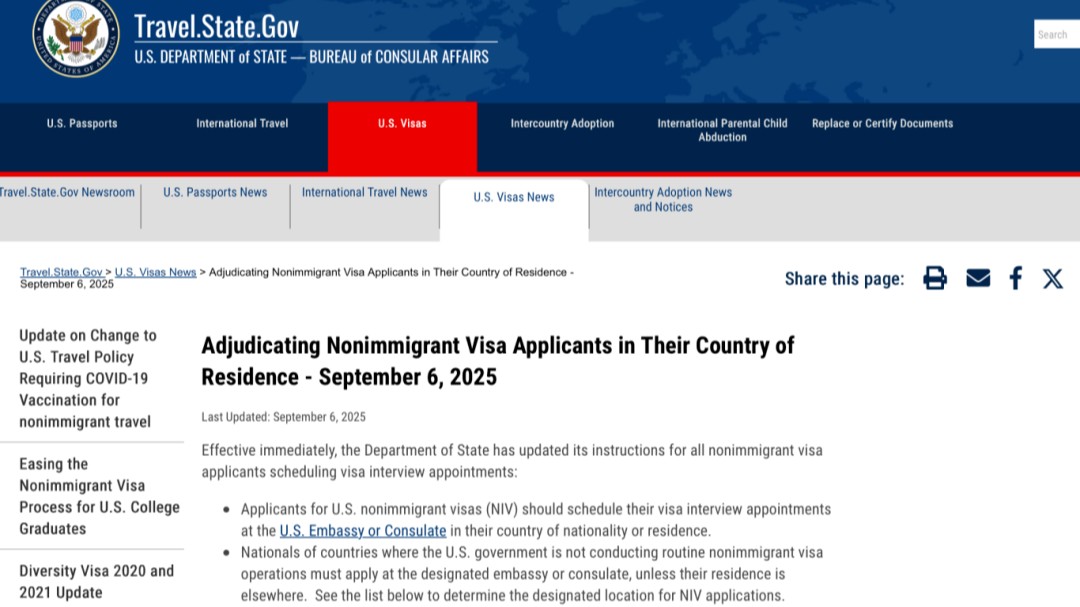Screen dimensions: 1080x607
Task: Click the Search input field
Action: pos(1056,34)
